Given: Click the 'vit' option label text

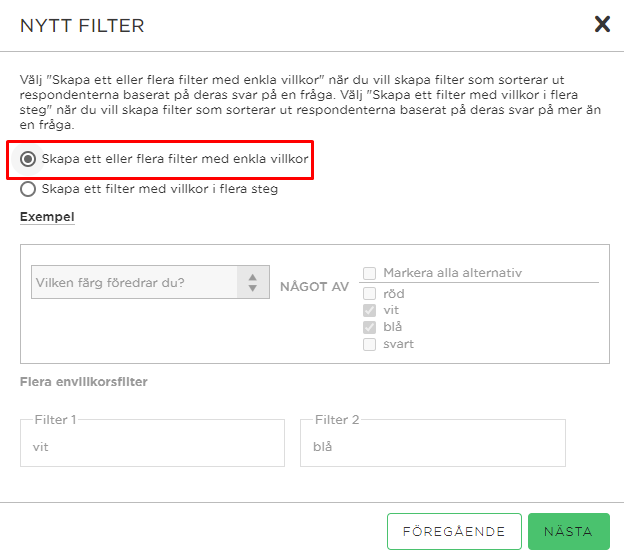Looking at the screenshot, I should tap(391, 310).
